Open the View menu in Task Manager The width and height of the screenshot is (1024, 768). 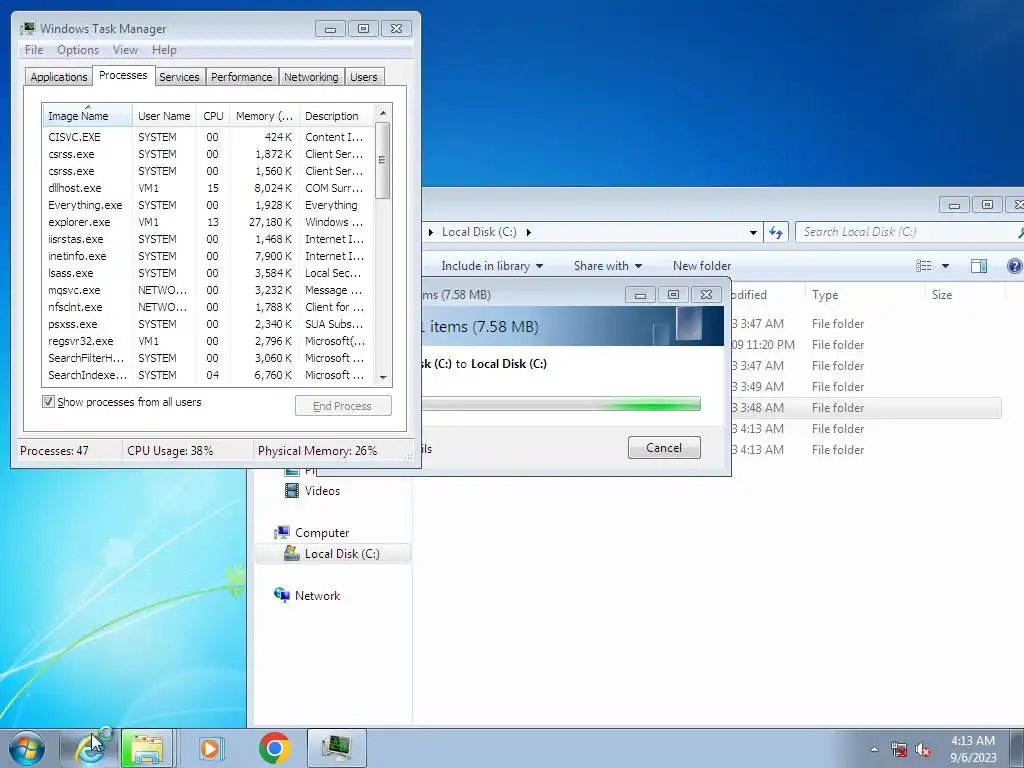[125, 50]
